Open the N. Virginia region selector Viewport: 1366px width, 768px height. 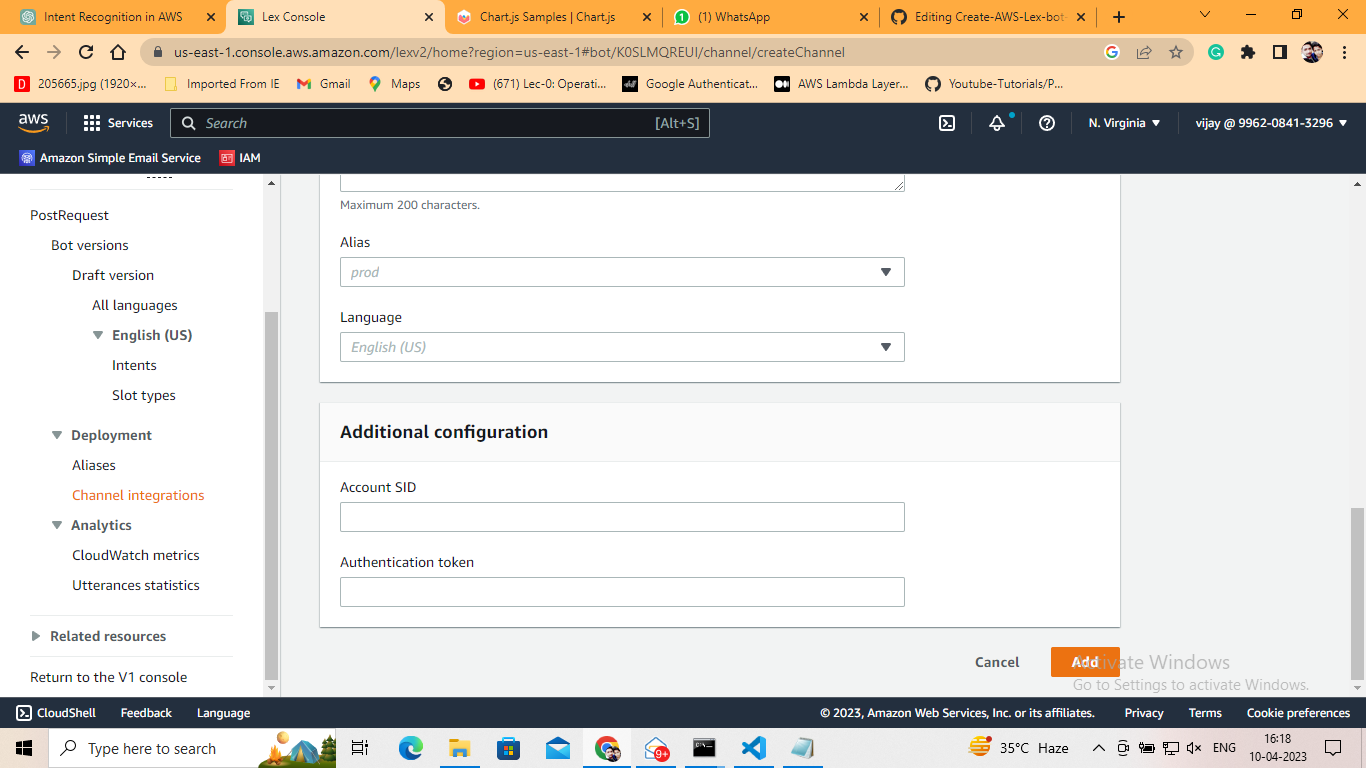coord(1122,122)
